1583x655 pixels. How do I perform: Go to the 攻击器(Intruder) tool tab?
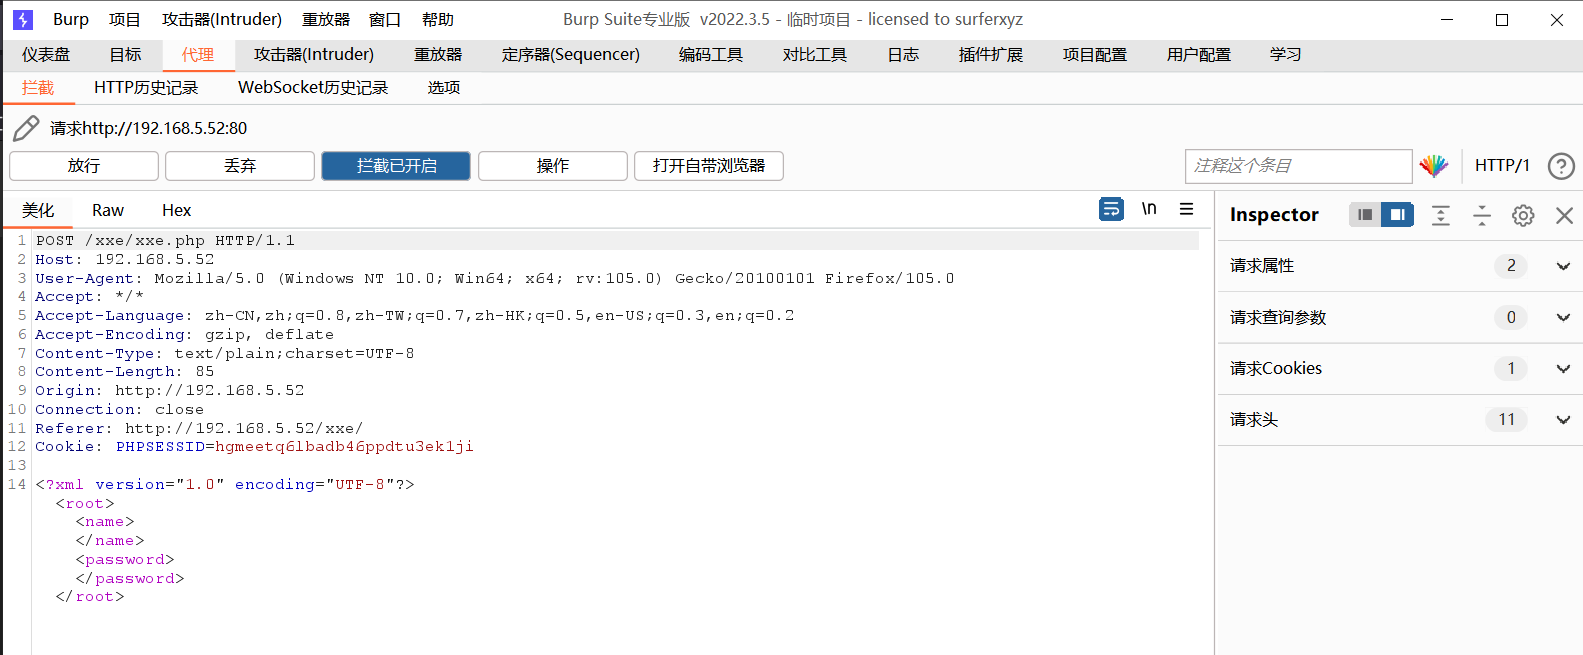pos(314,55)
